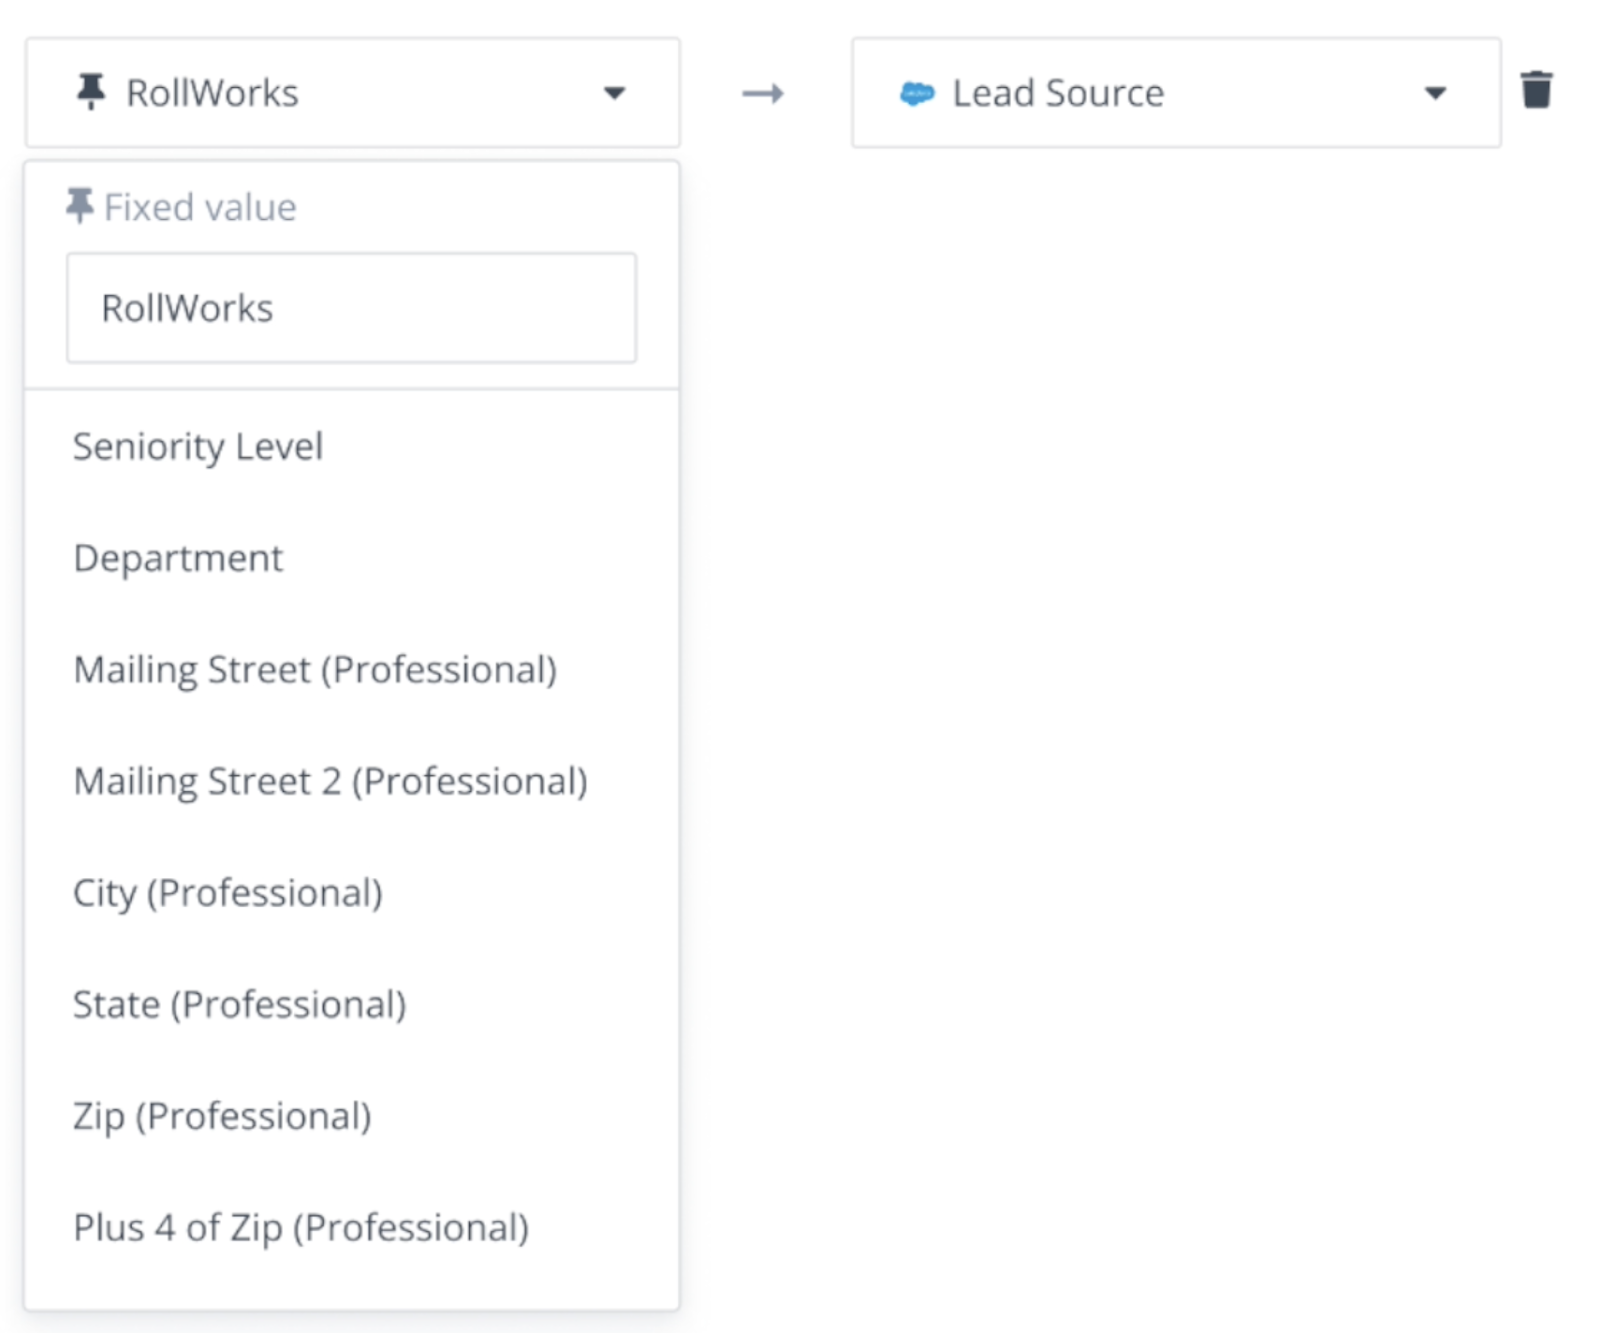Open the Lead Source dropdown arrow

pyautogui.click(x=1435, y=93)
